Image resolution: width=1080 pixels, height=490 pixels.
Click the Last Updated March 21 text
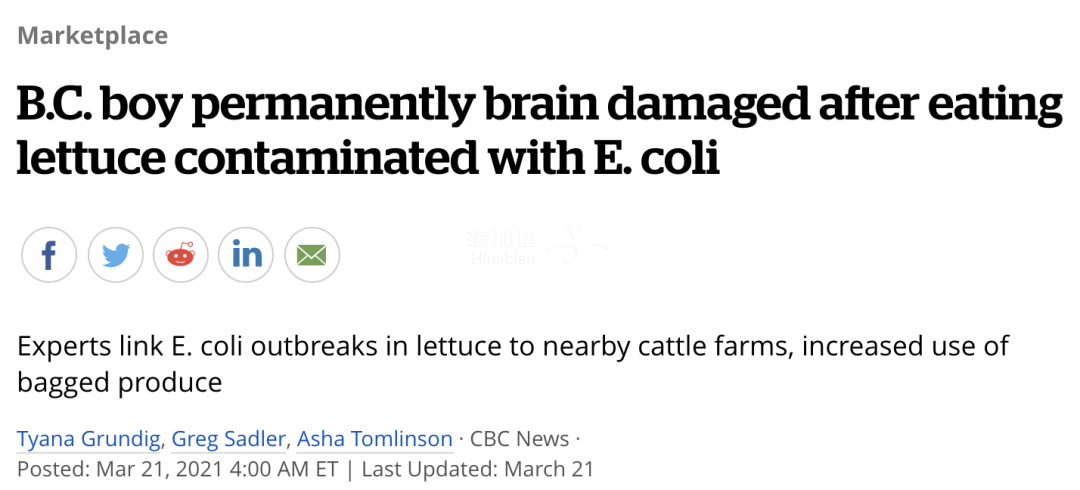pos(477,469)
